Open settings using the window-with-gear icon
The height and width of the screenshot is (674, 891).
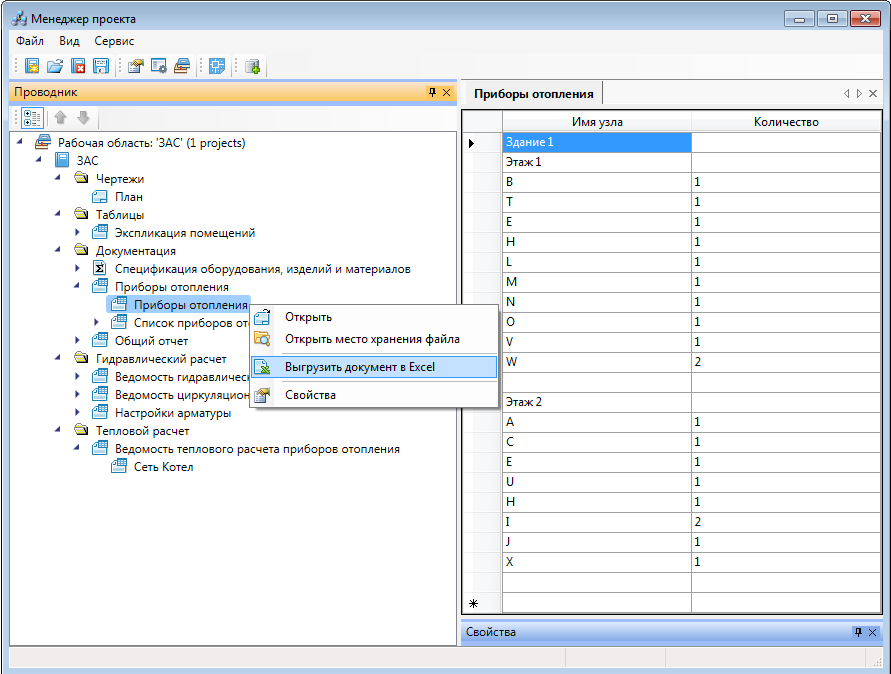pyautogui.click(x=159, y=66)
